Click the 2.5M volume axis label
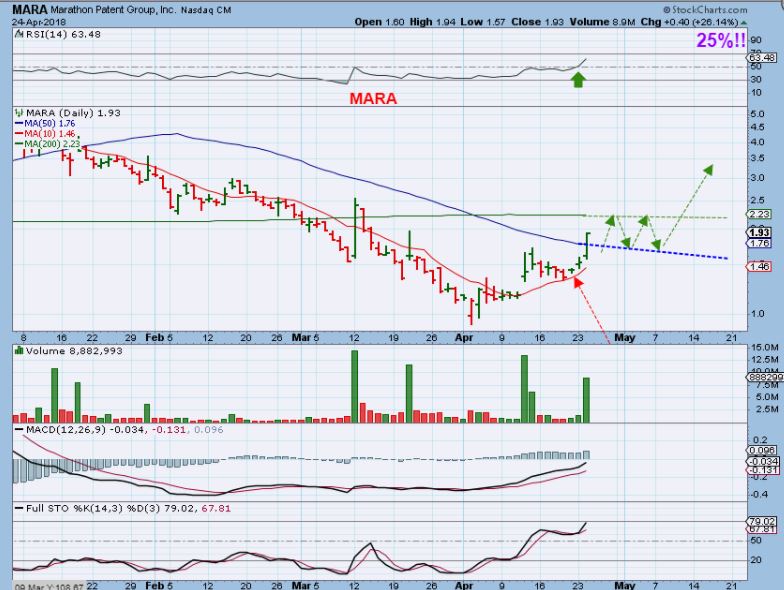The image size is (784, 590). [x=766, y=410]
